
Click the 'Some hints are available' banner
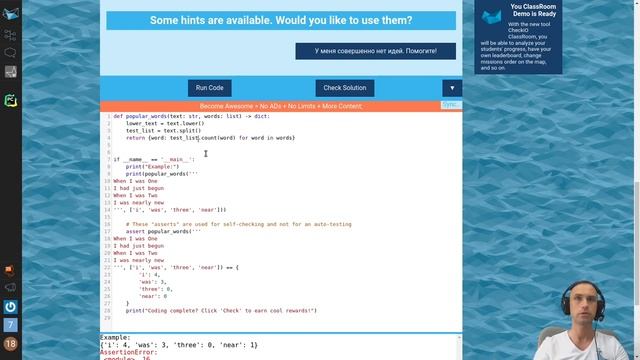(x=281, y=20)
